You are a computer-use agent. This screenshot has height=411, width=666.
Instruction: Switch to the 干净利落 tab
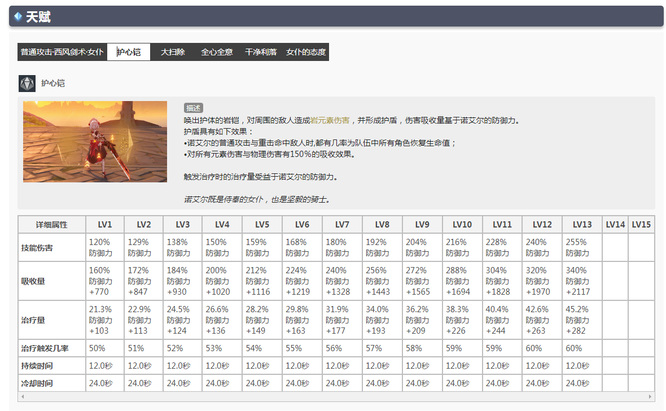tap(261, 52)
